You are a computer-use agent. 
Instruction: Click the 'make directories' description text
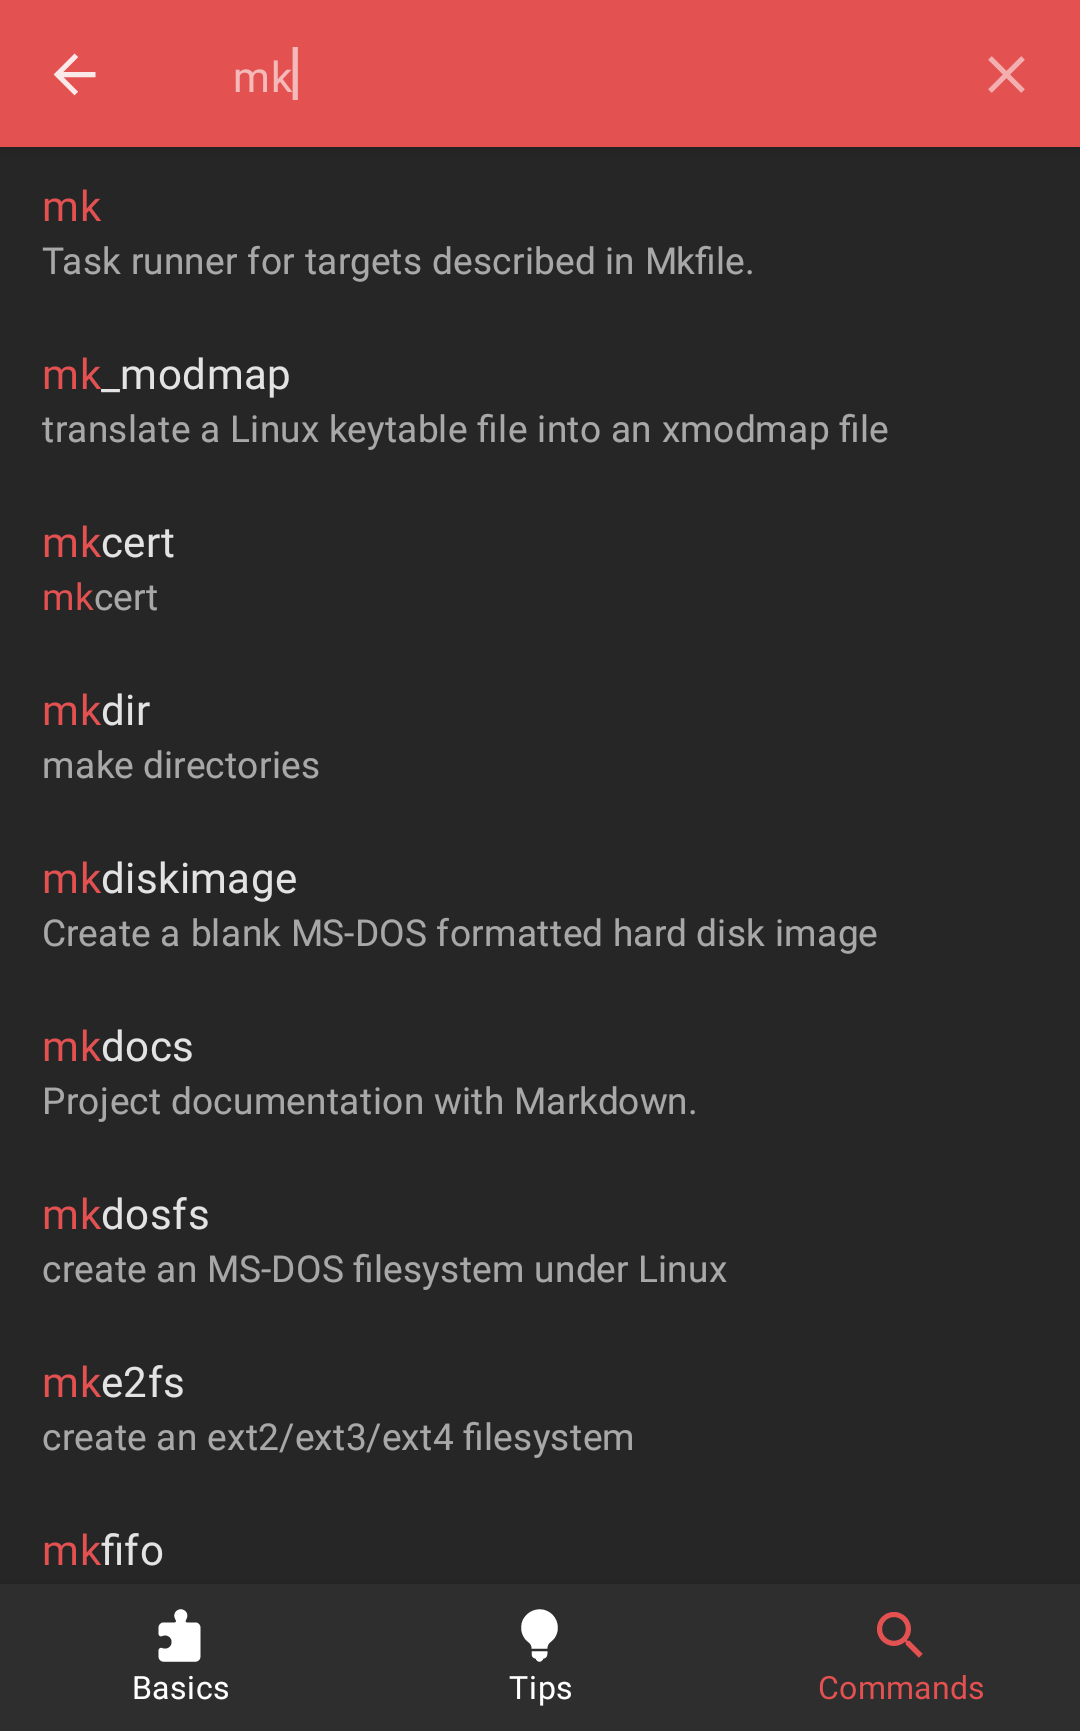coord(181,766)
